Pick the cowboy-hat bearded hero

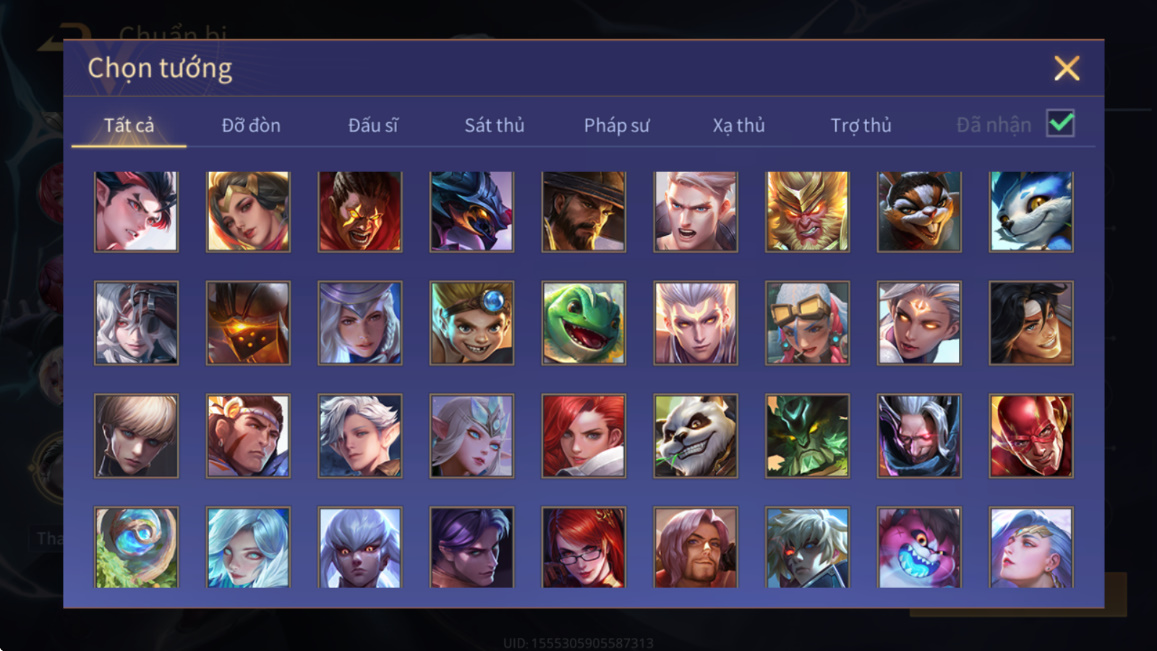(584, 212)
